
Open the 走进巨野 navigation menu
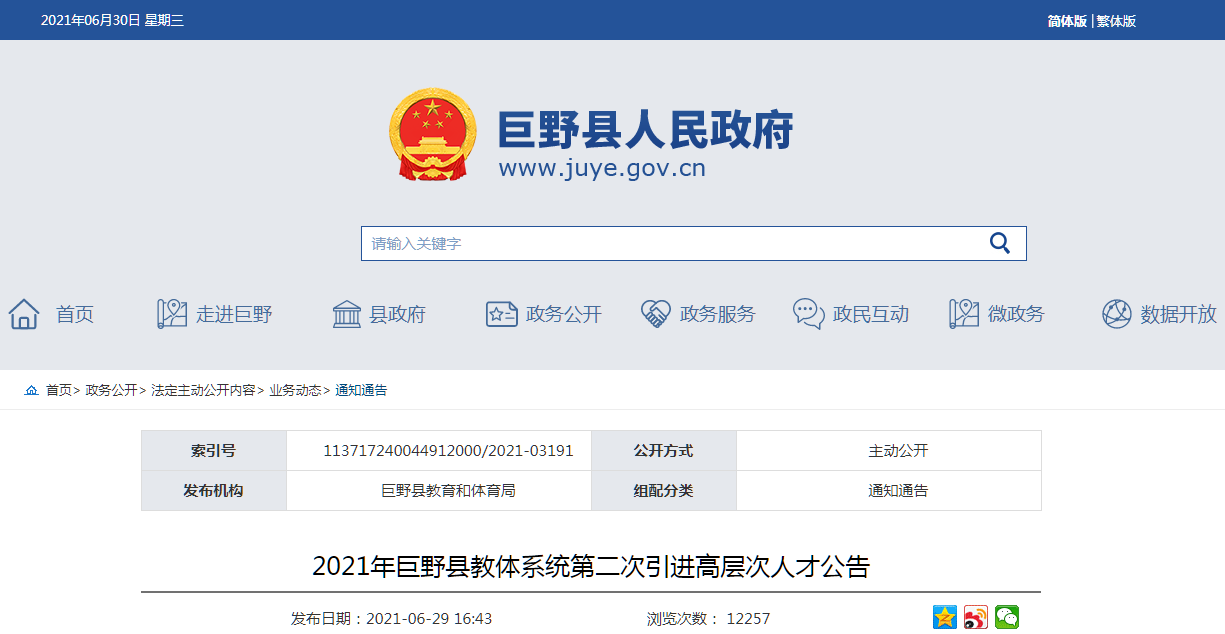[233, 314]
